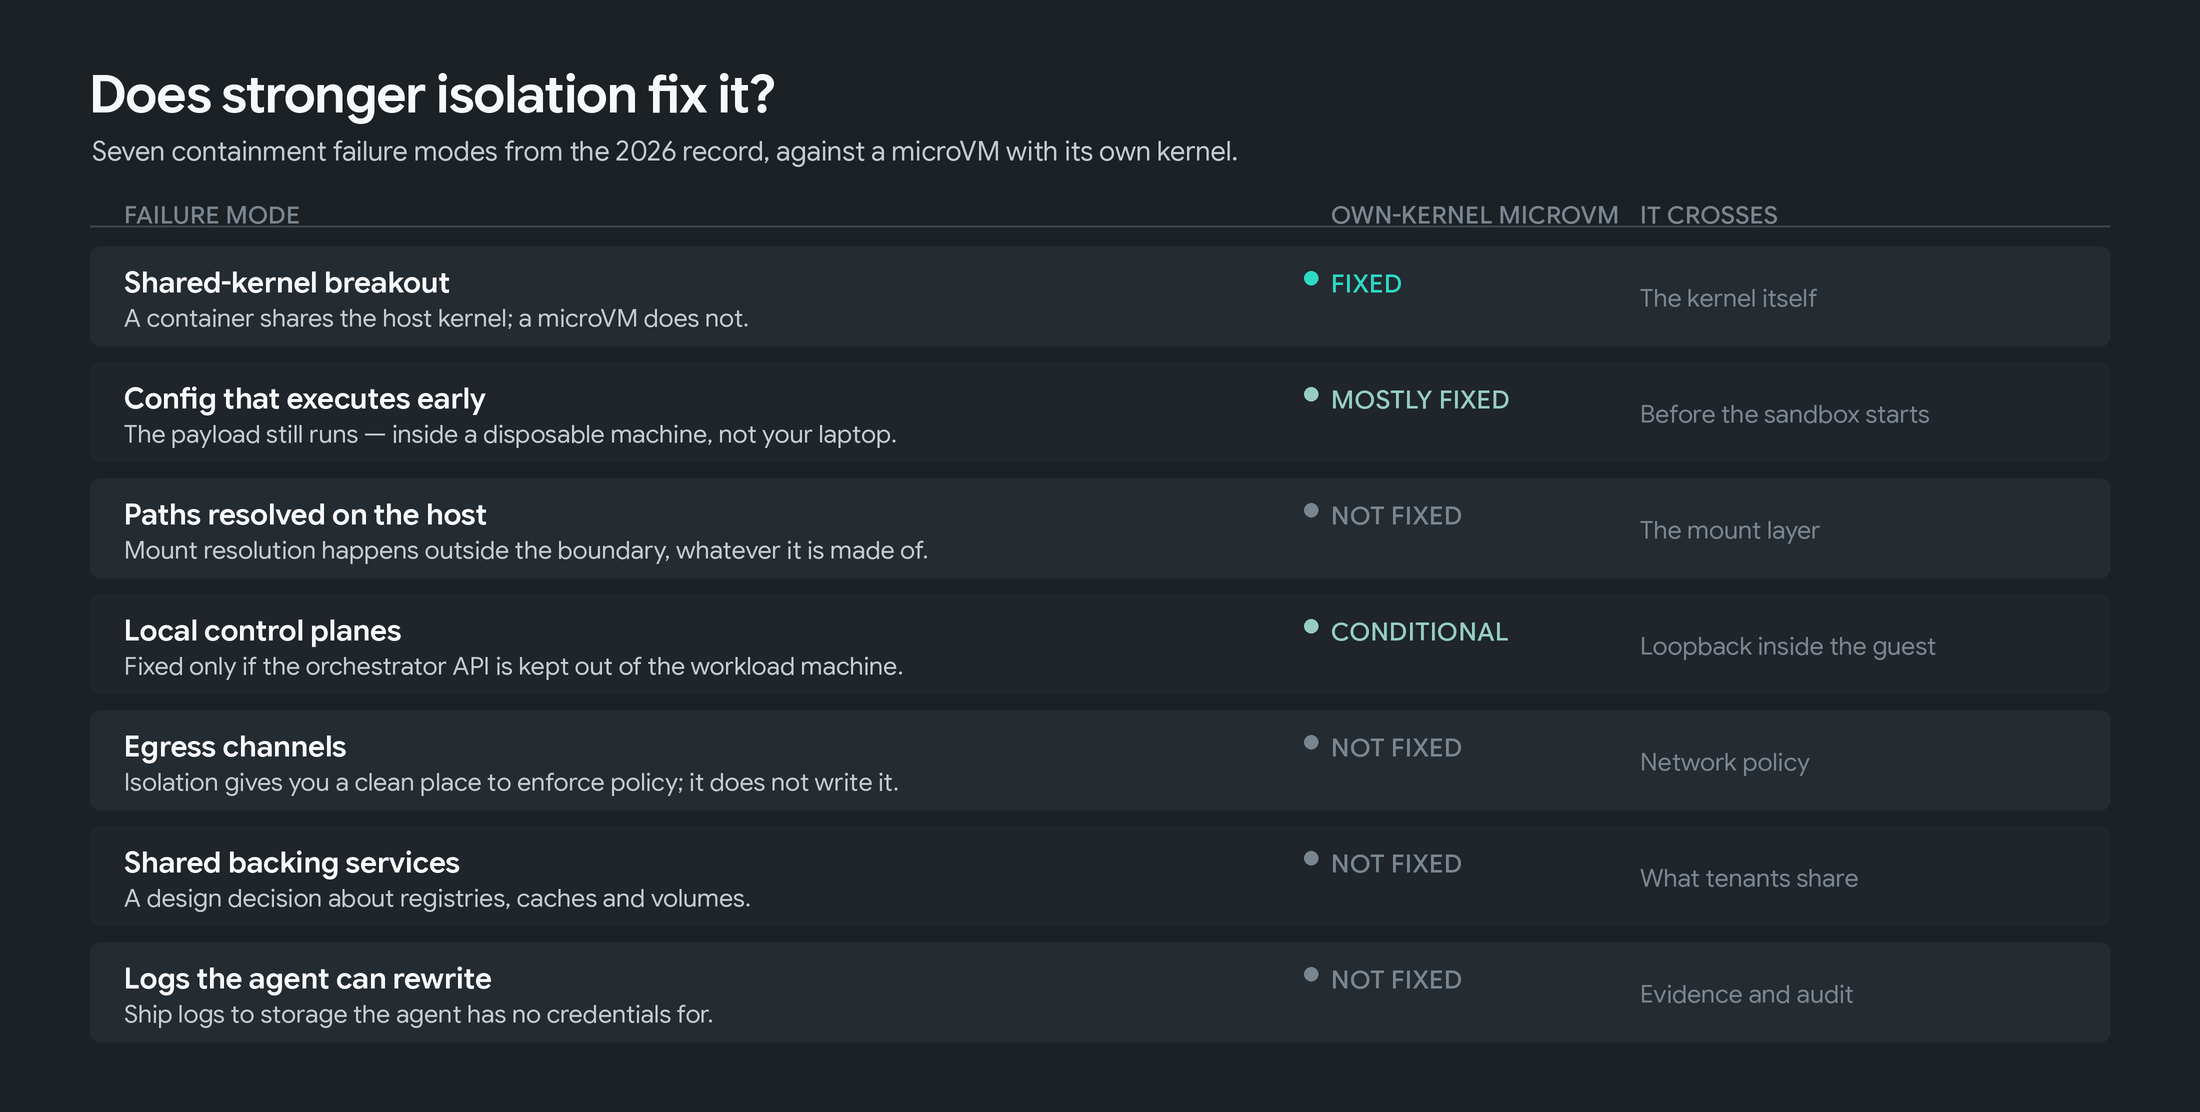Viewport: 2200px width, 1112px height.
Task: Click 'Config that executes early' row title
Action: pyautogui.click(x=304, y=399)
